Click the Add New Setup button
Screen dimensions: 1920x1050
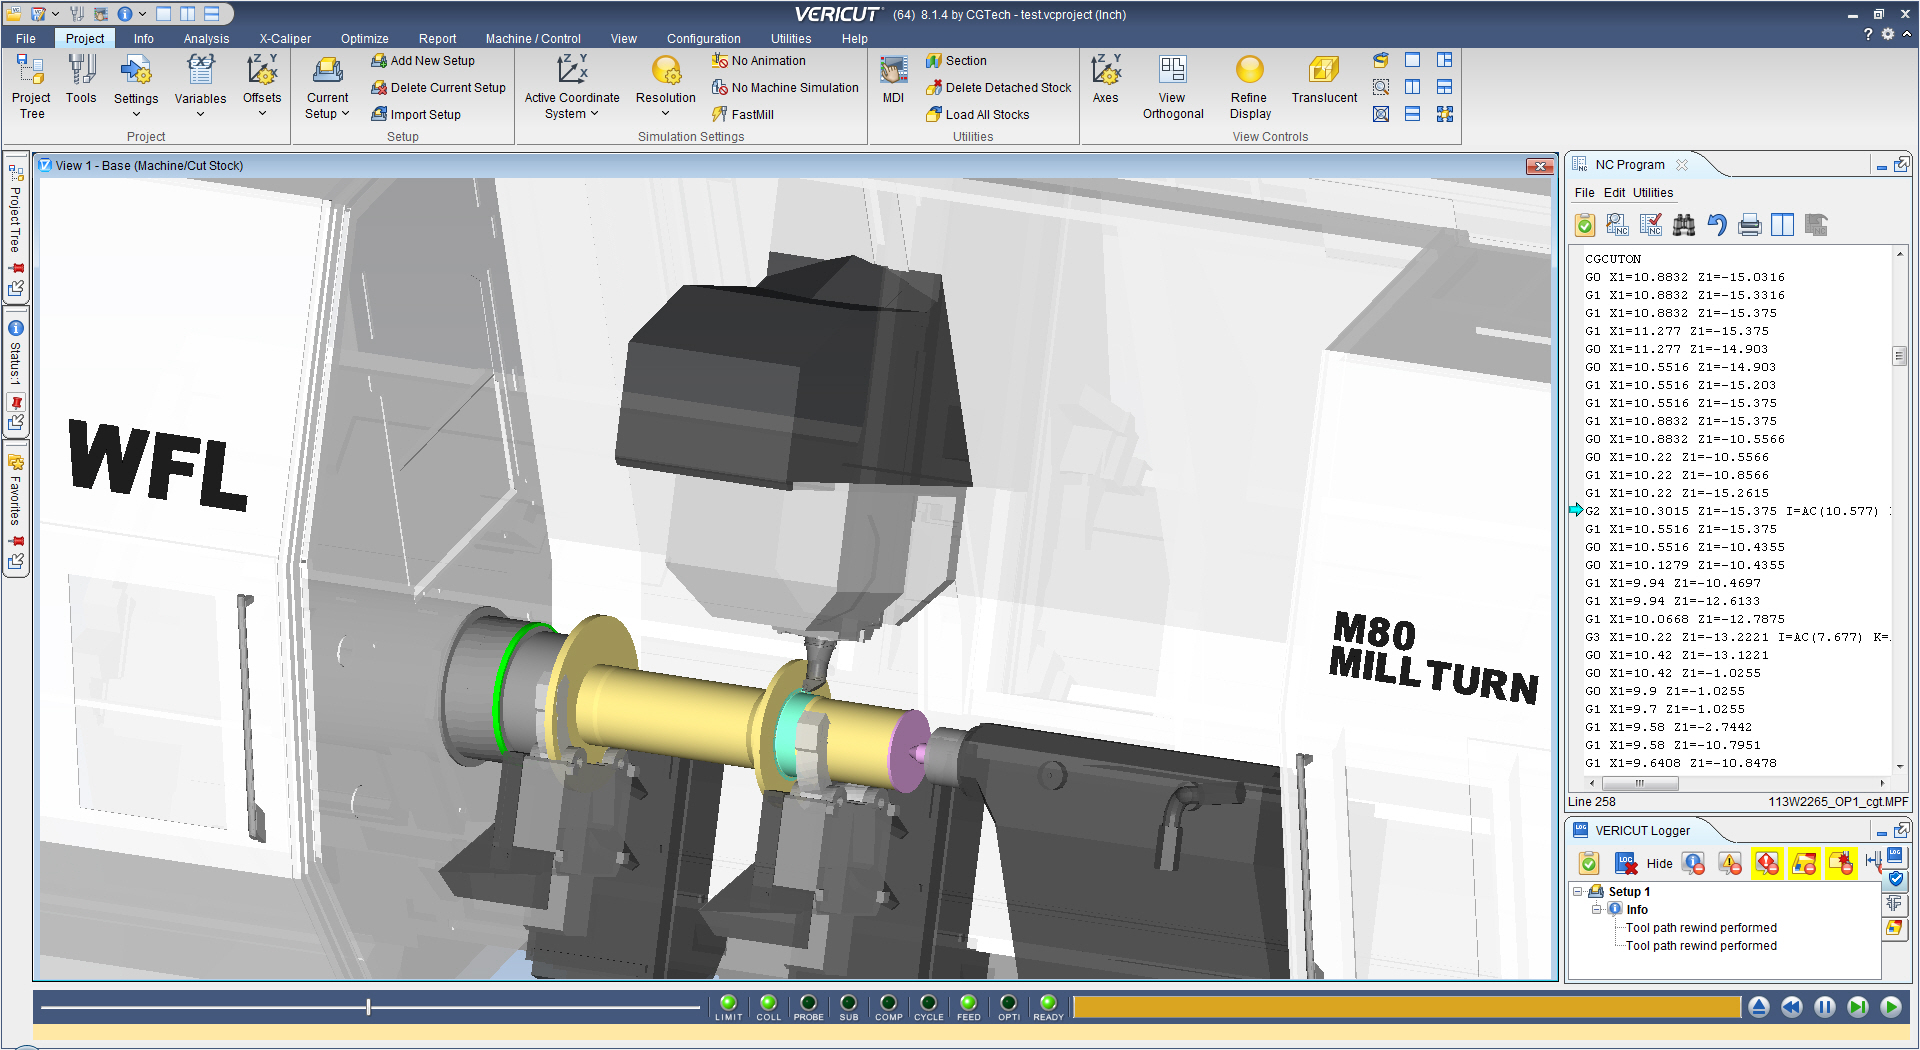[423, 61]
